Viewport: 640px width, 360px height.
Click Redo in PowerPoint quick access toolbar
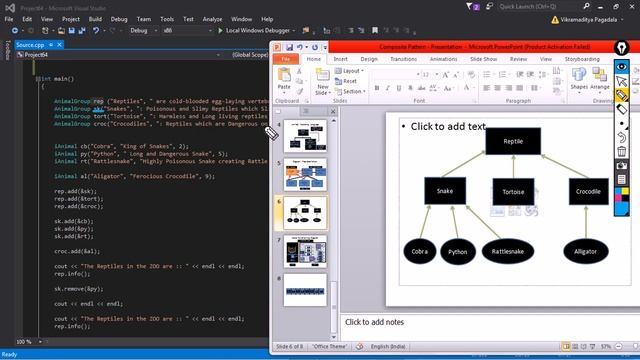[x=315, y=47]
